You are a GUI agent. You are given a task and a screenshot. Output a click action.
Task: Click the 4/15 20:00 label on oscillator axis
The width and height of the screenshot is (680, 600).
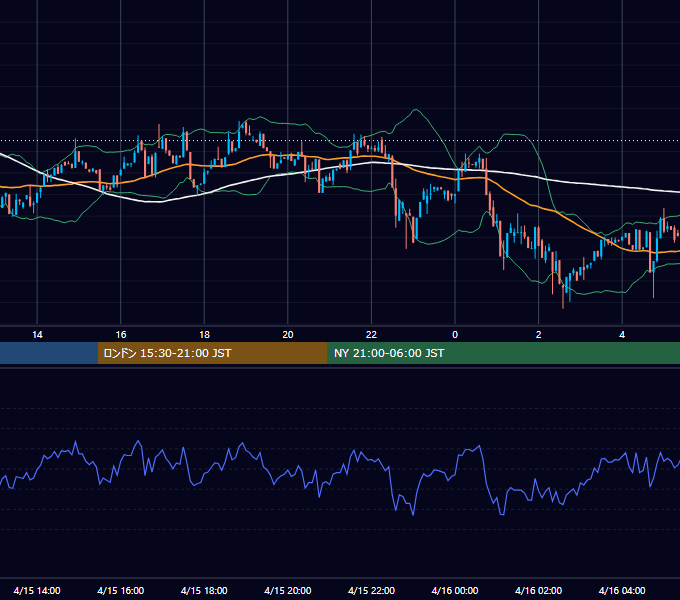pos(288,590)
